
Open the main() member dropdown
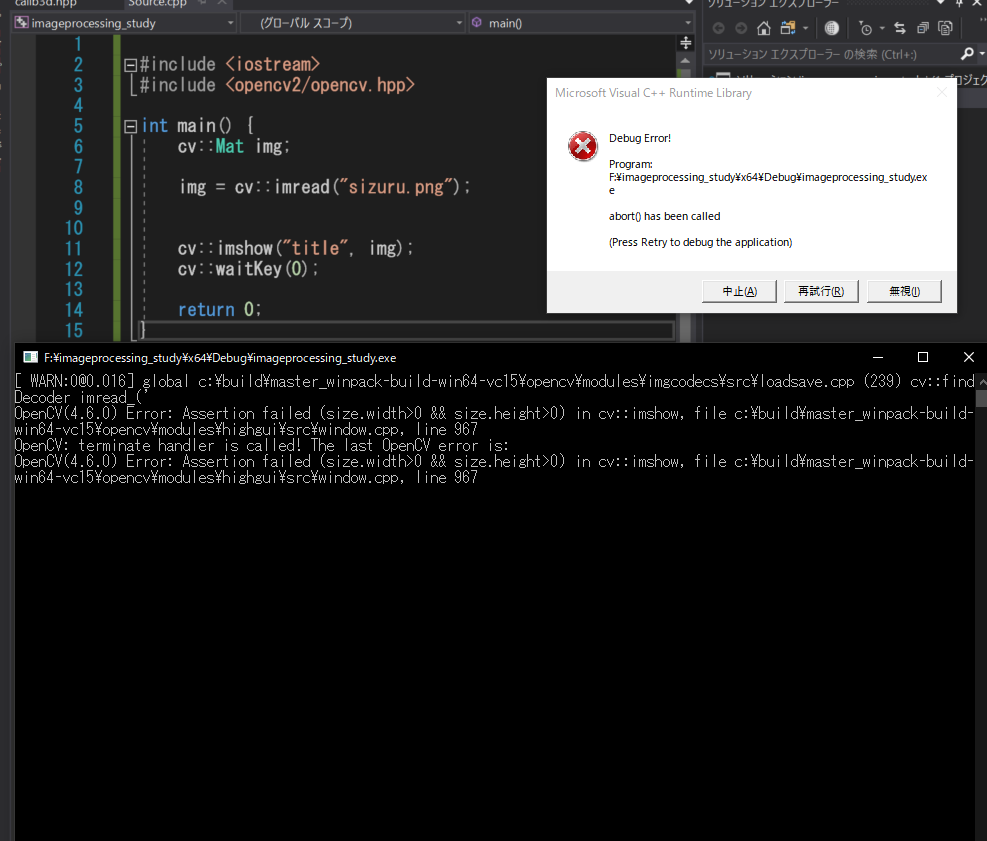click(x=581, y=23)
